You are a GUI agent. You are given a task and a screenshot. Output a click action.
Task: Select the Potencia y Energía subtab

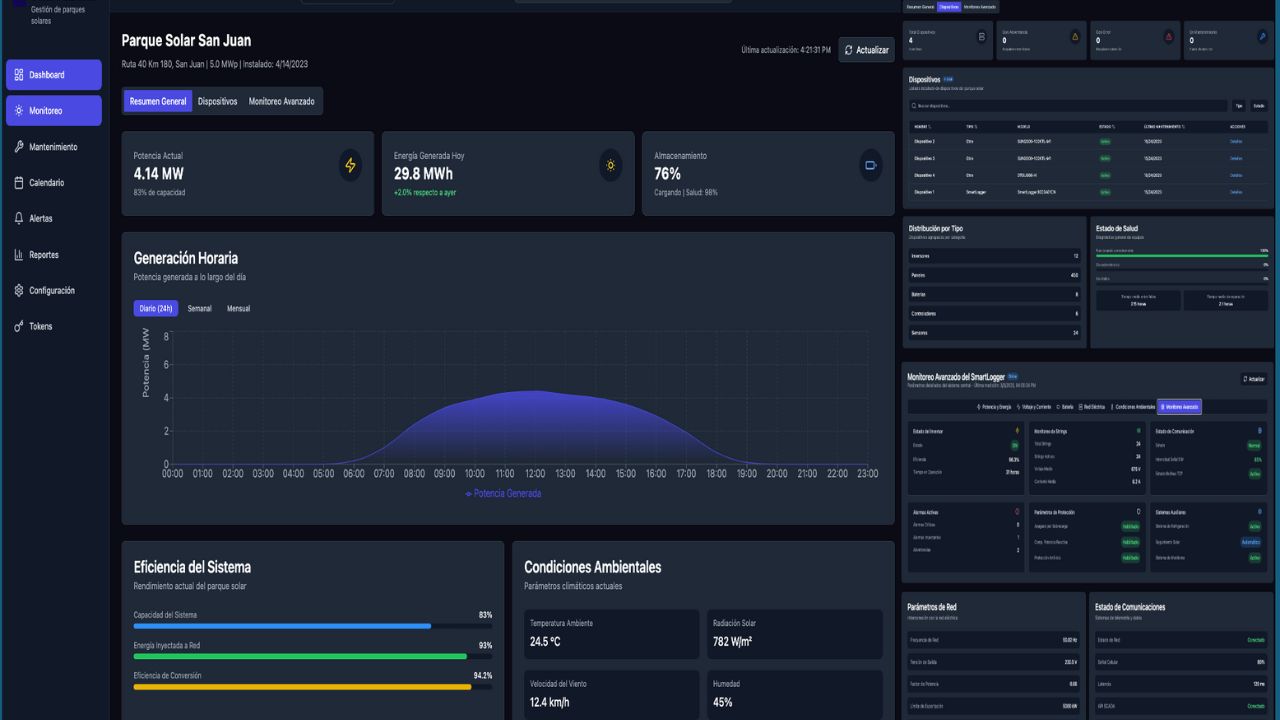[994, 407]
